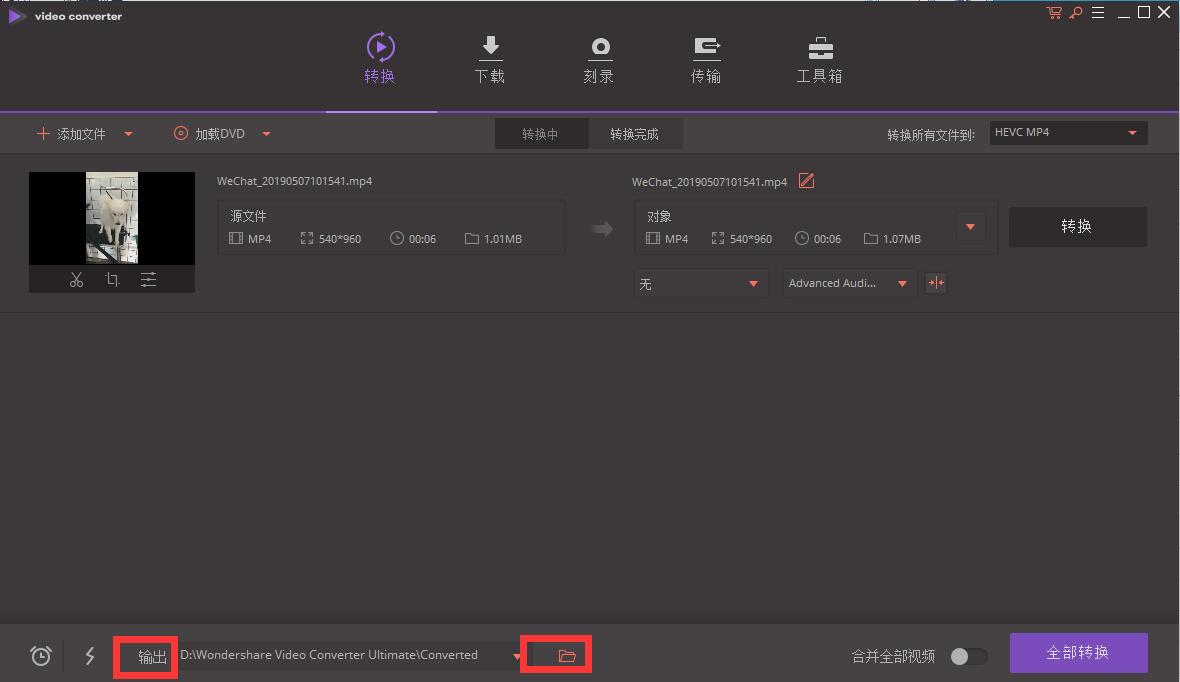
Task: Open the Effects adjustment sliders icon on thumbnail
Action: pos(148,279)
